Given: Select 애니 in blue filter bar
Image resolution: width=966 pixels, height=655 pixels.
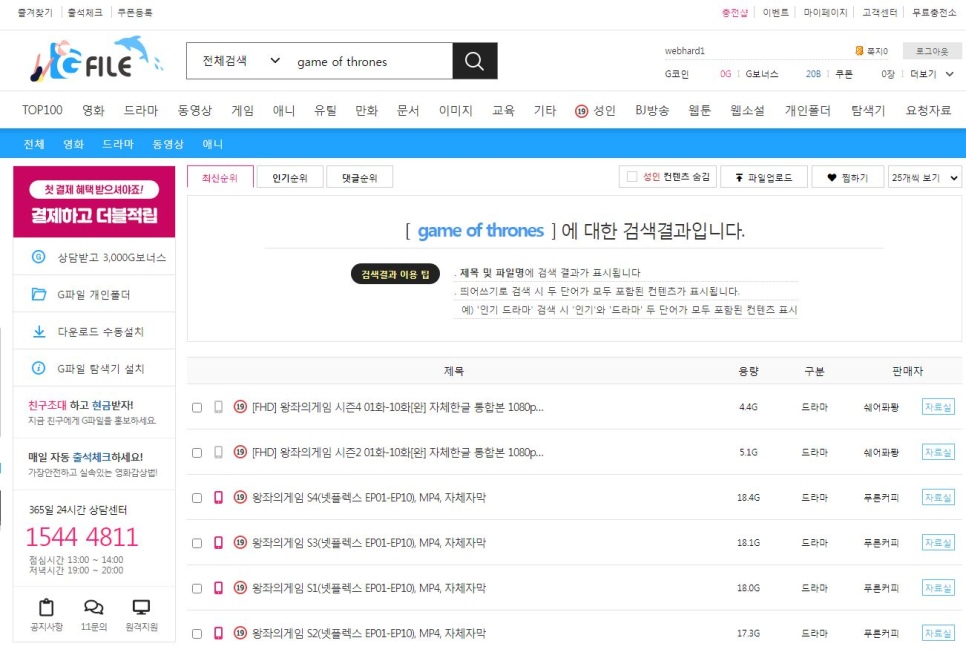Looking at the screenshot, I should click(x=213, y=144).
